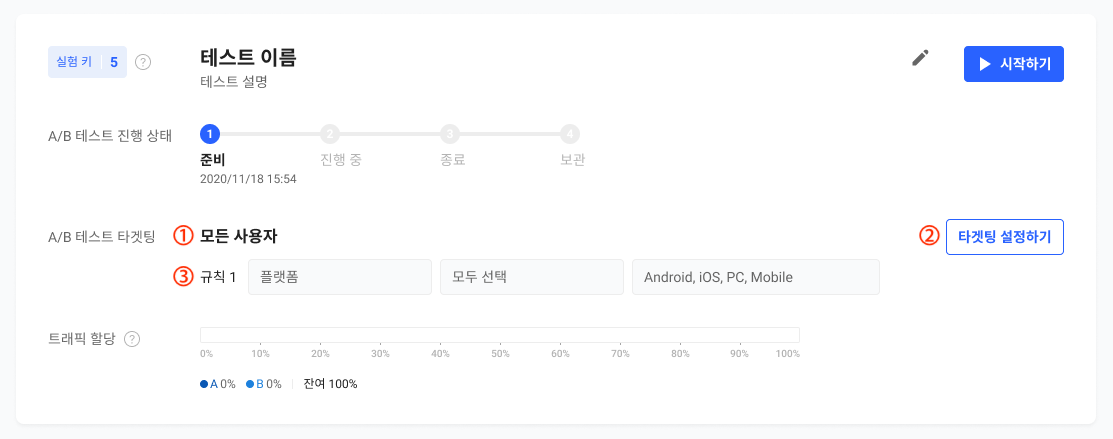Click the B 0% legend dot
1113x439 pixels.
[x=250, y=384]
